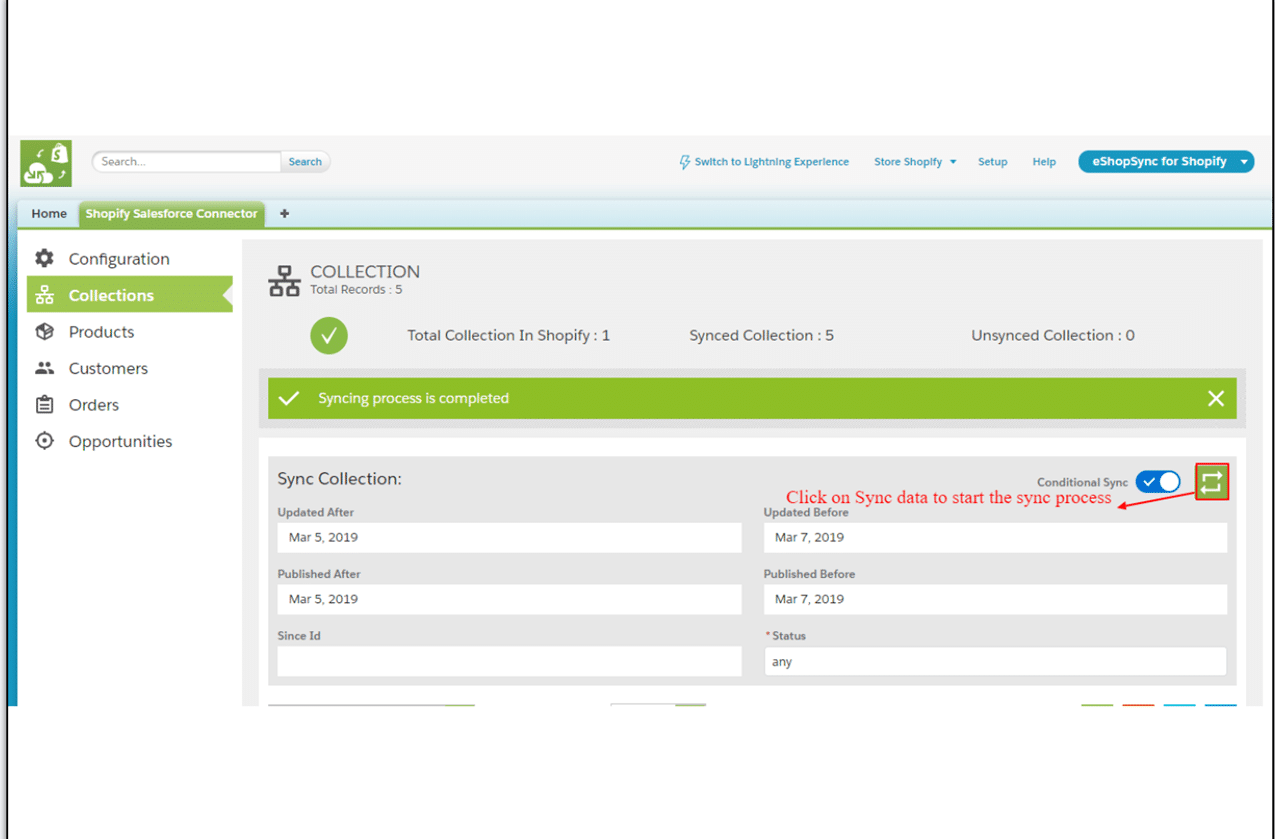Switch to the Home tab

(49, 214)
